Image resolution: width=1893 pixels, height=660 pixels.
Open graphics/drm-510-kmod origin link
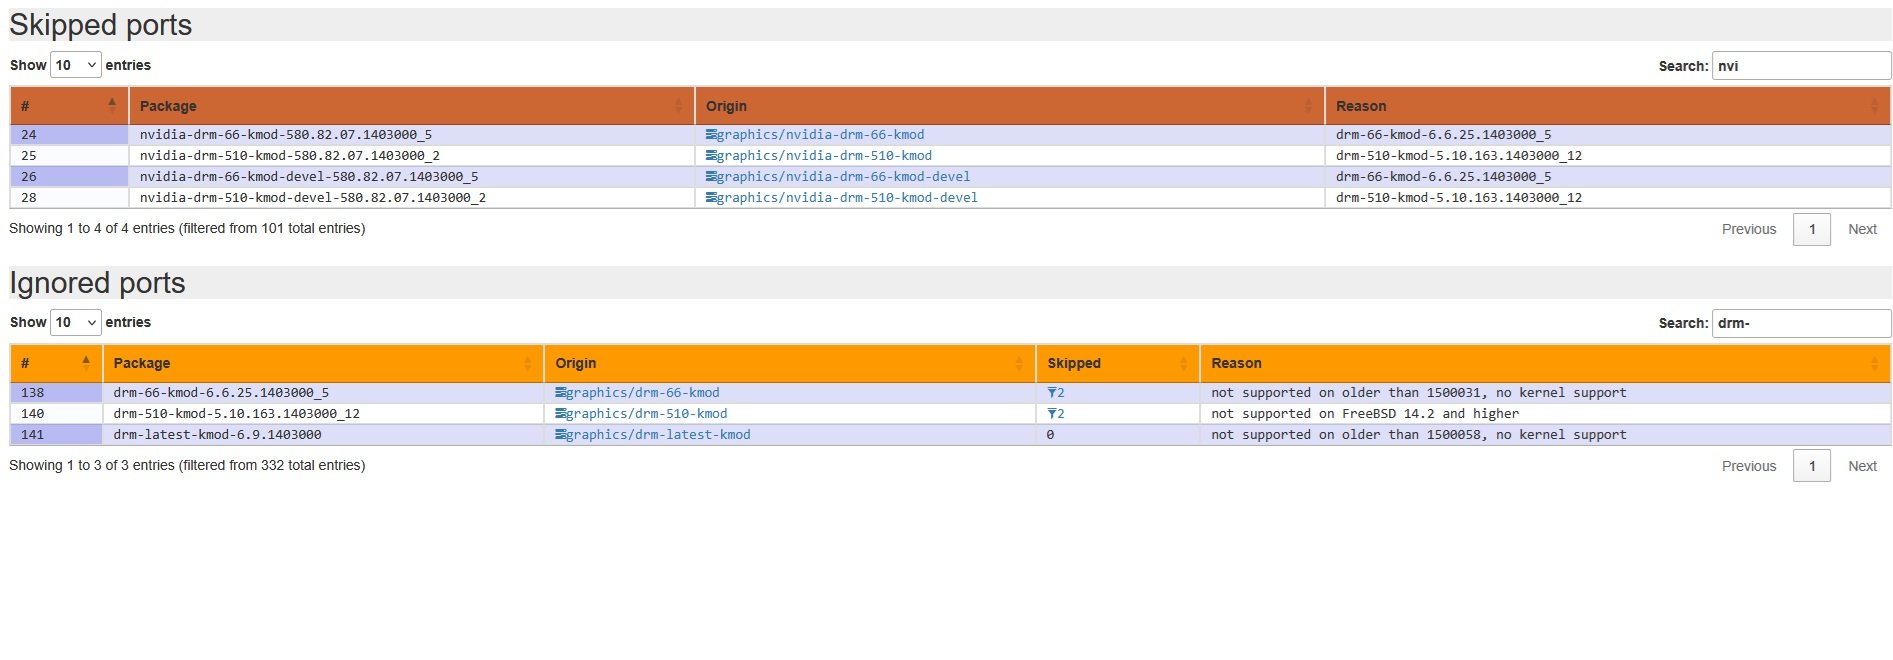coord(646,414)
